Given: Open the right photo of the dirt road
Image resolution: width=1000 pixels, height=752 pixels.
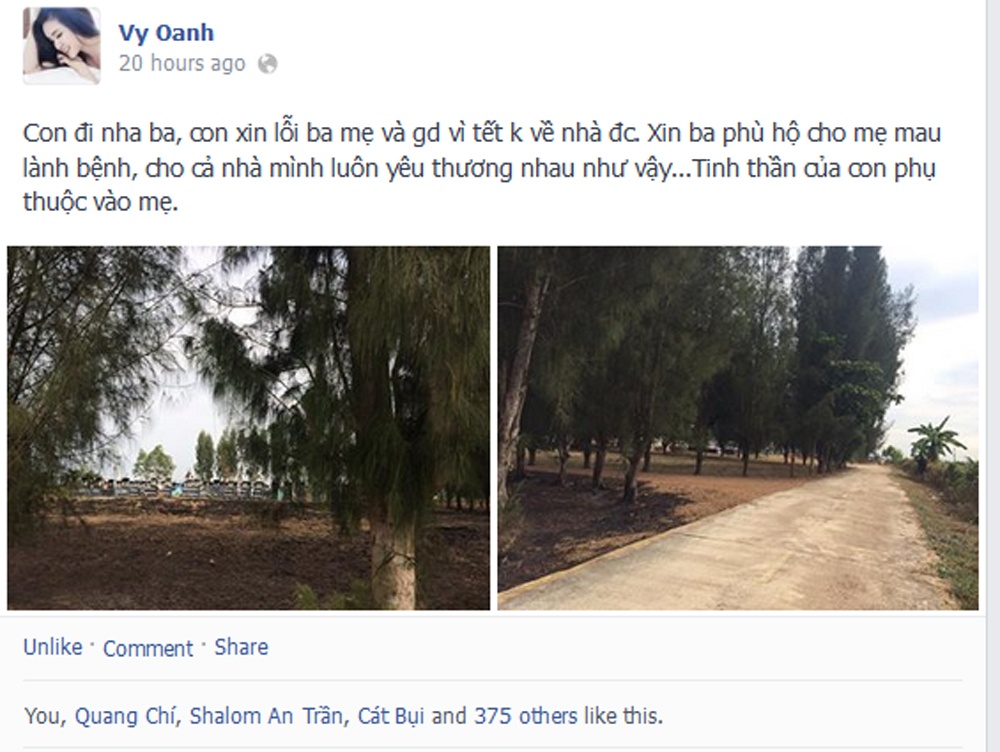Looking at the screenshot, I should (x=738, y=428).
